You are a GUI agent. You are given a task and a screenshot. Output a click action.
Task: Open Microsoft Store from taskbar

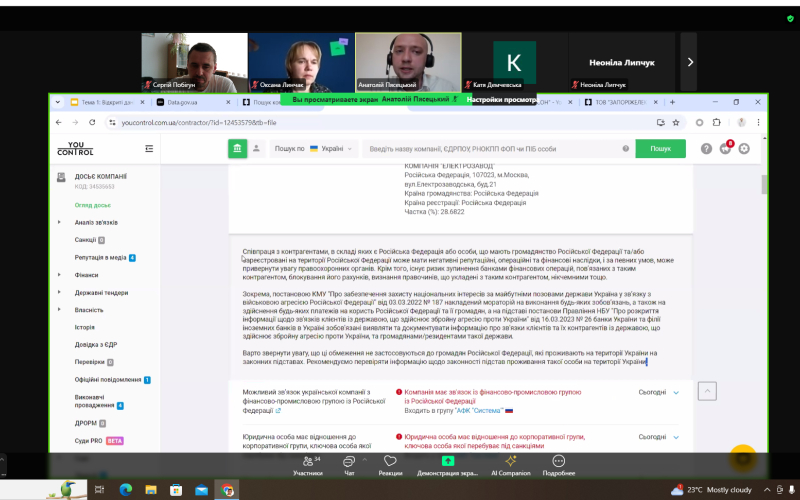coord(176,490)
